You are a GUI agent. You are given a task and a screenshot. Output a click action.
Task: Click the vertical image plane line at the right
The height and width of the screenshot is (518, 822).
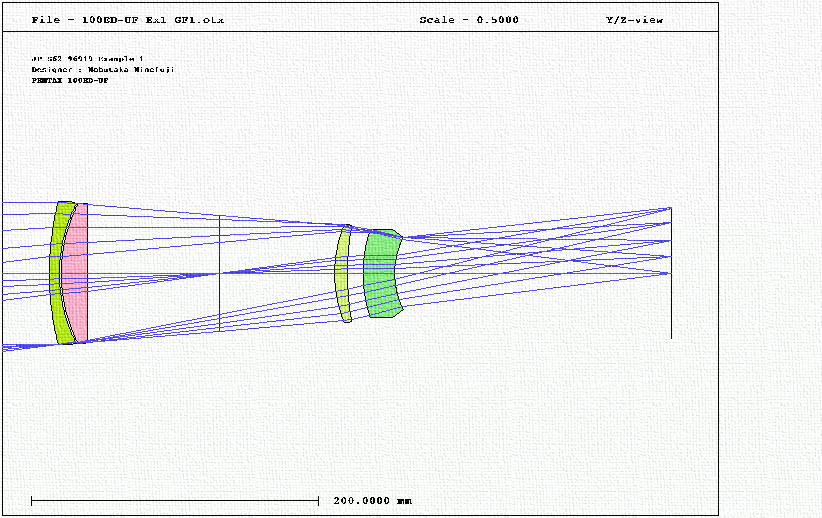pos(671,273)
